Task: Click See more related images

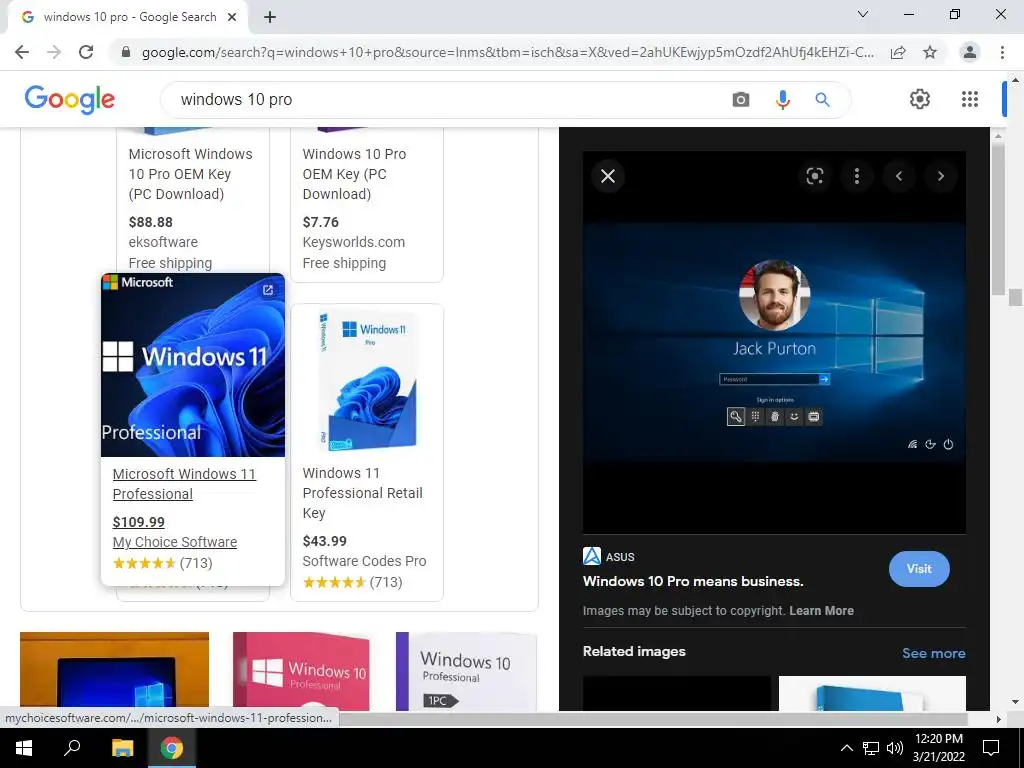Action: pyautogui.click(x=933, y=653)
